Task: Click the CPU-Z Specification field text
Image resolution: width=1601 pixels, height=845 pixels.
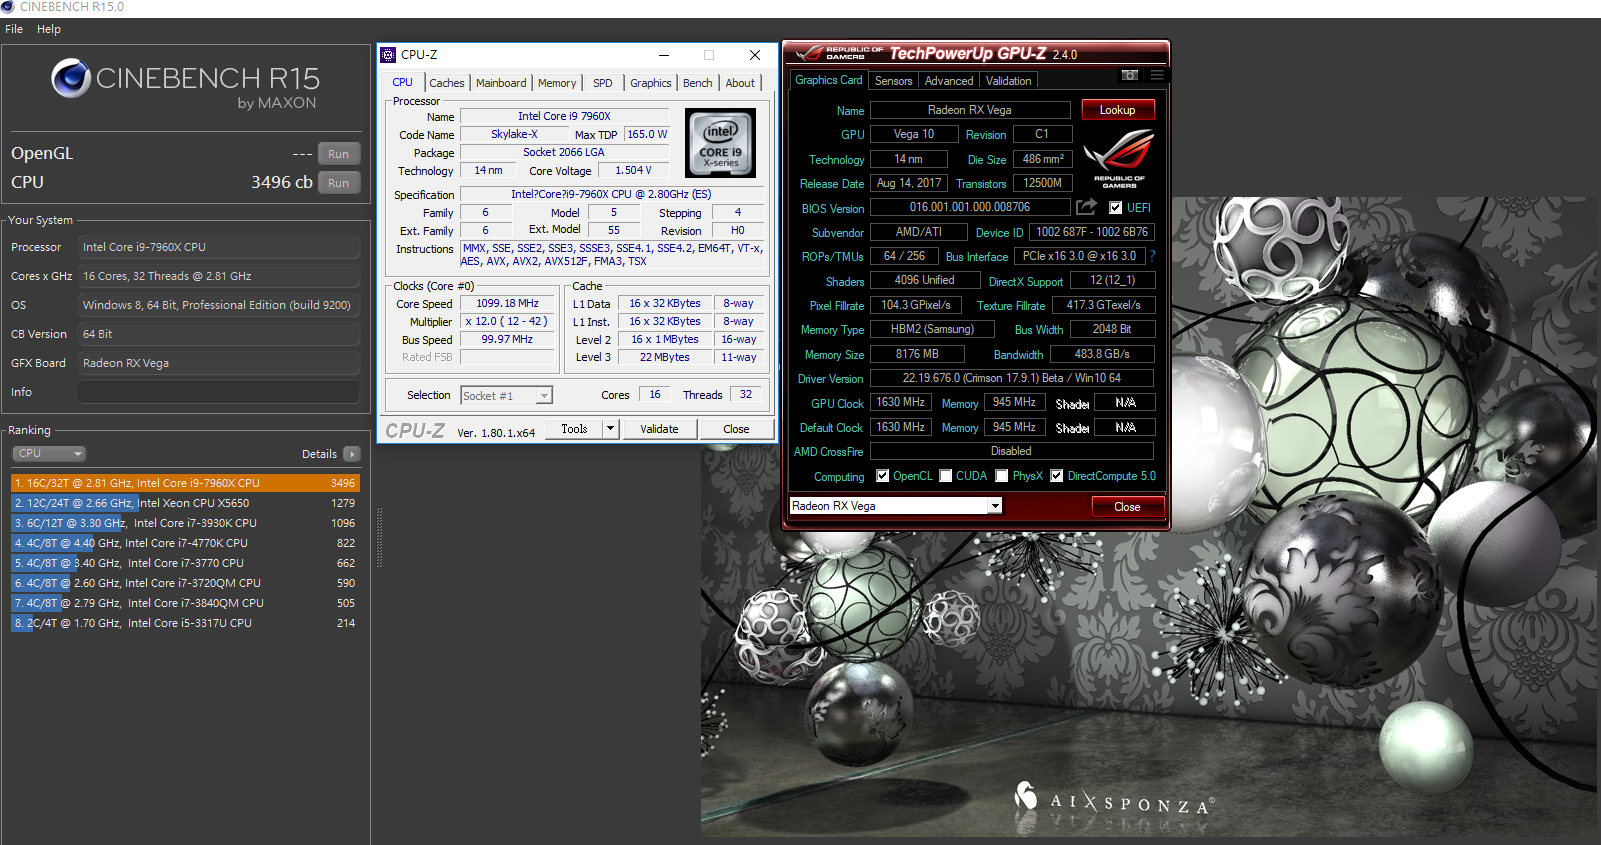Action: [x=611, y=194]
